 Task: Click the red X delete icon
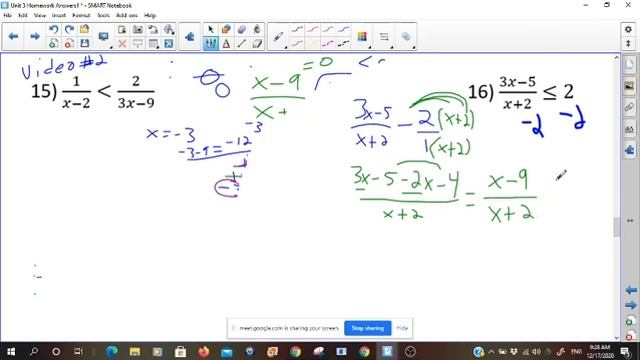(122, 43)
